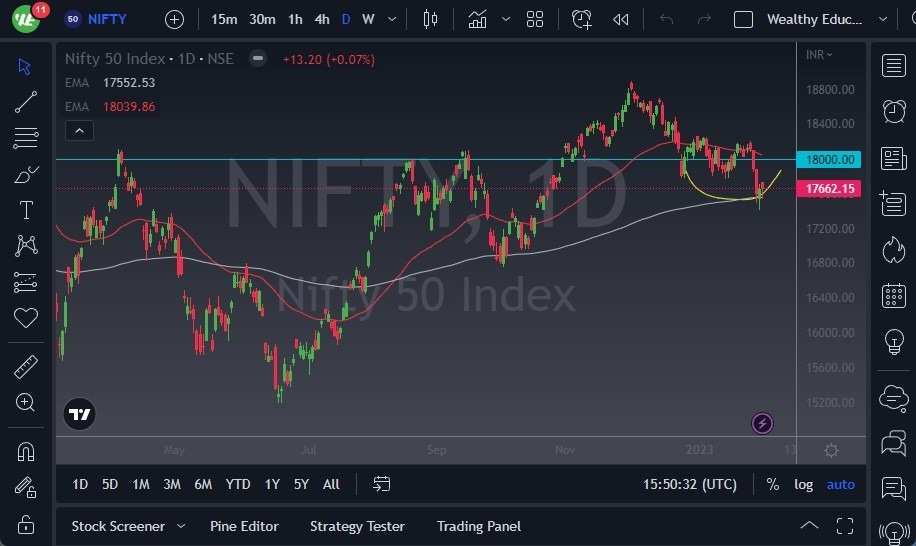Collapse the indicator legend arrow
Image resolution: width=916 pixels, height=546 pixels.
pyautogui.click(x=79, y=131)
